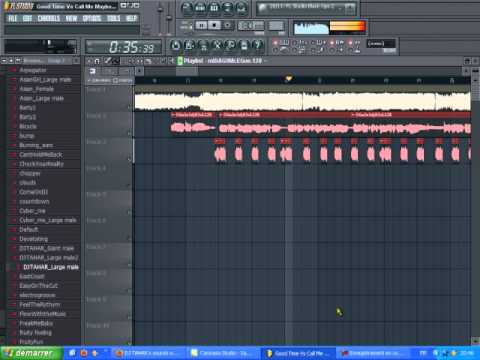Select the paint brush tool in Playlist toolbar
The image size is (480, 360).
click(116, 61)
